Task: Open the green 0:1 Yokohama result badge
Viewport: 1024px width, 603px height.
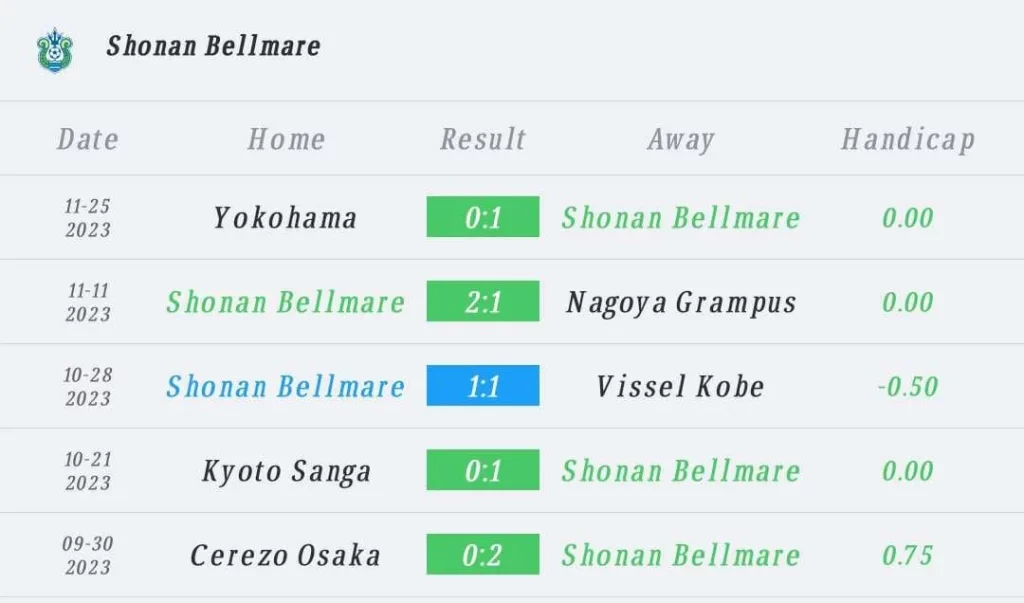Action: click(x=483, y=217)
